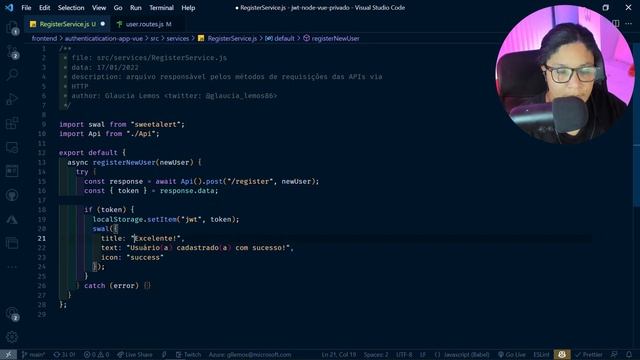Open the GitHub view in activity bar
Viewport: 640px width, 360px height.
tap(12, 195)
